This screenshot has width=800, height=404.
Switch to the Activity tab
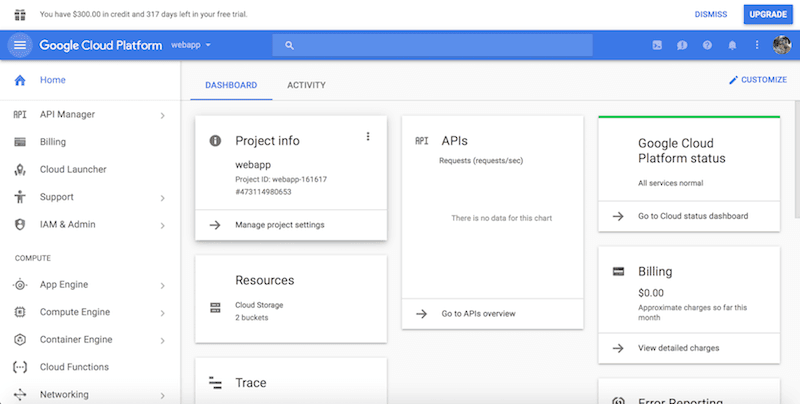(x=306, y=85)
